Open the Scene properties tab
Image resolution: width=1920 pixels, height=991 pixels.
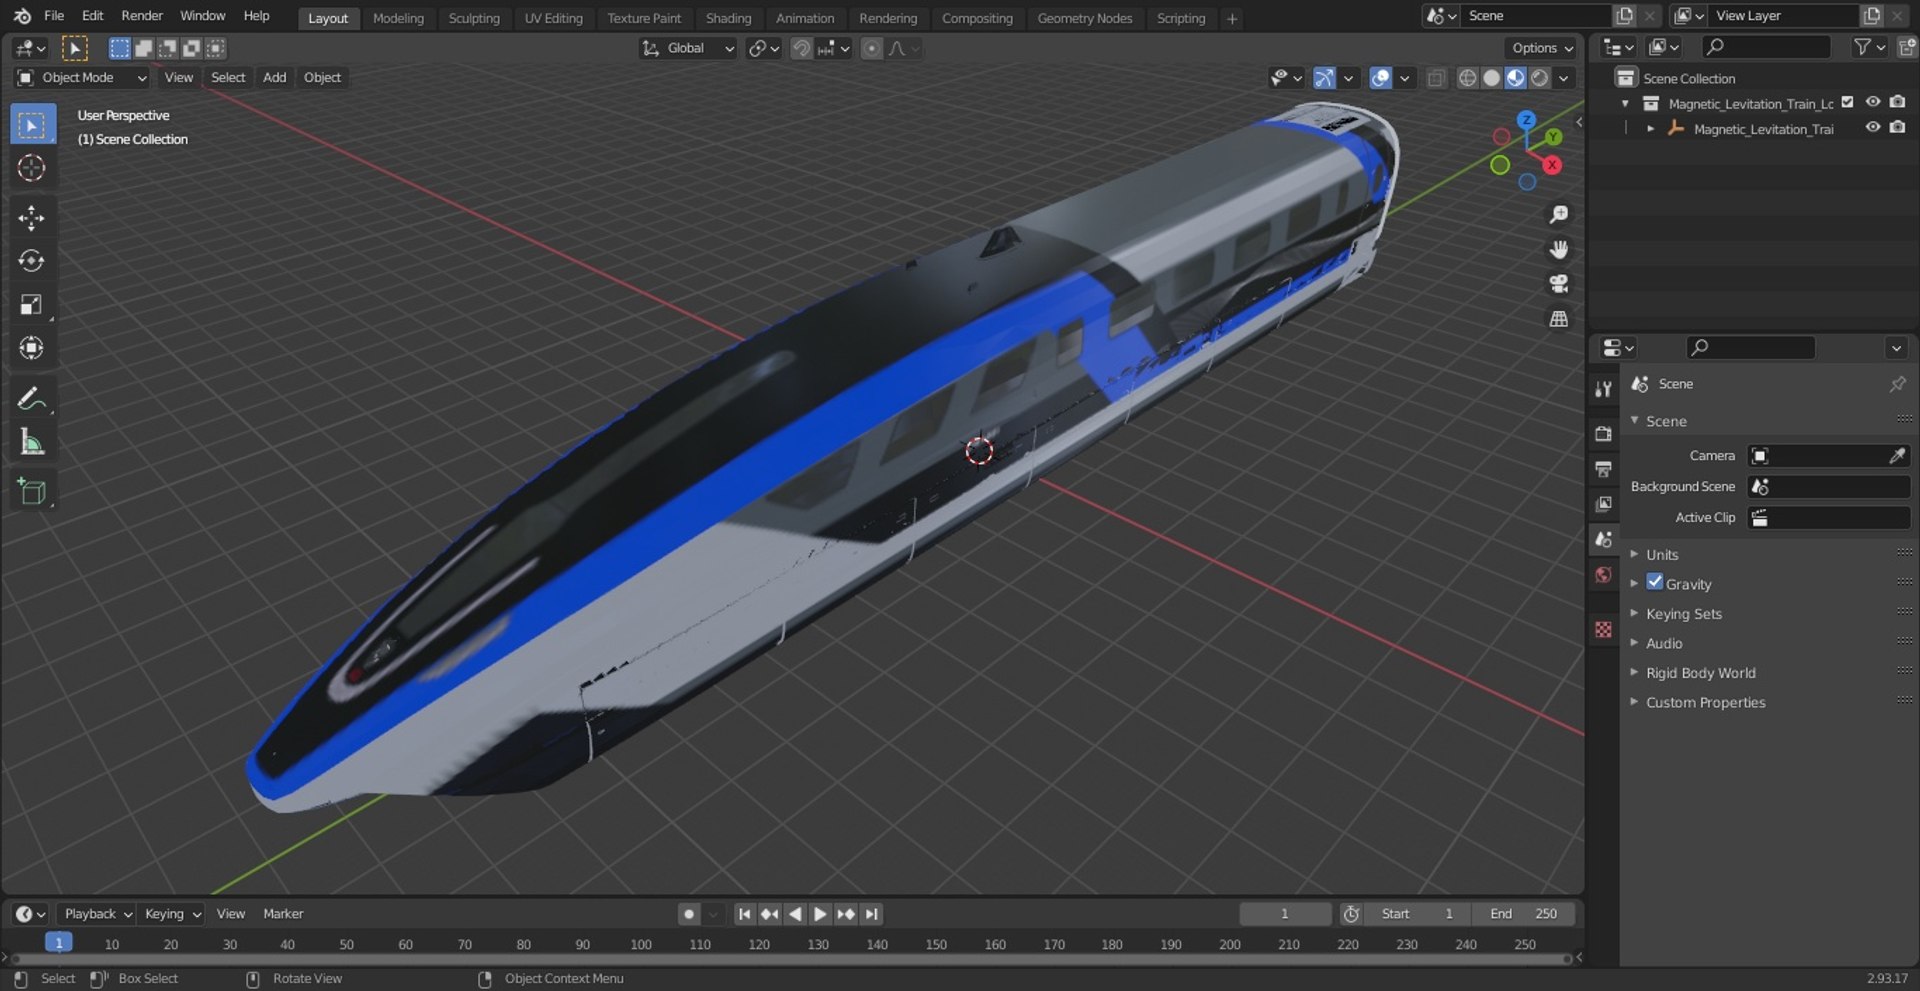click(1604, 539)
